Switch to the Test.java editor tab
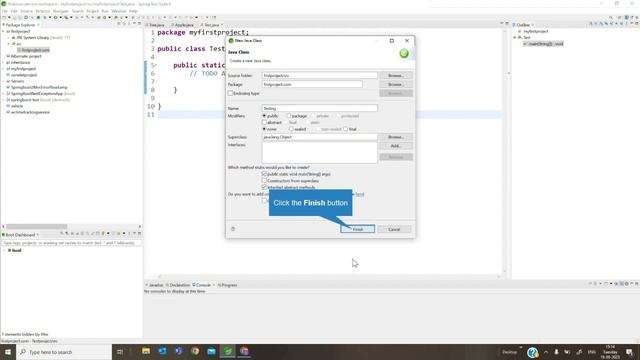Image resolution: width=640 pixels, height=360 pixels. (211, 25)
